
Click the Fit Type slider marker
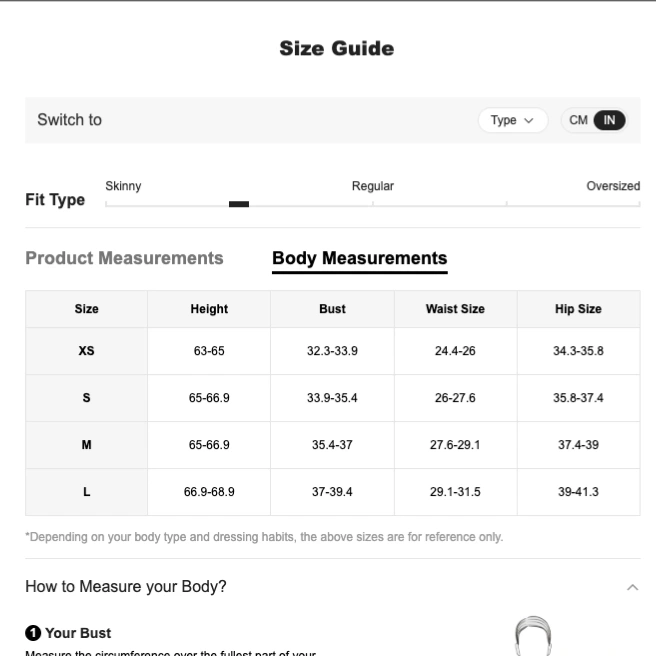[239, 204]
